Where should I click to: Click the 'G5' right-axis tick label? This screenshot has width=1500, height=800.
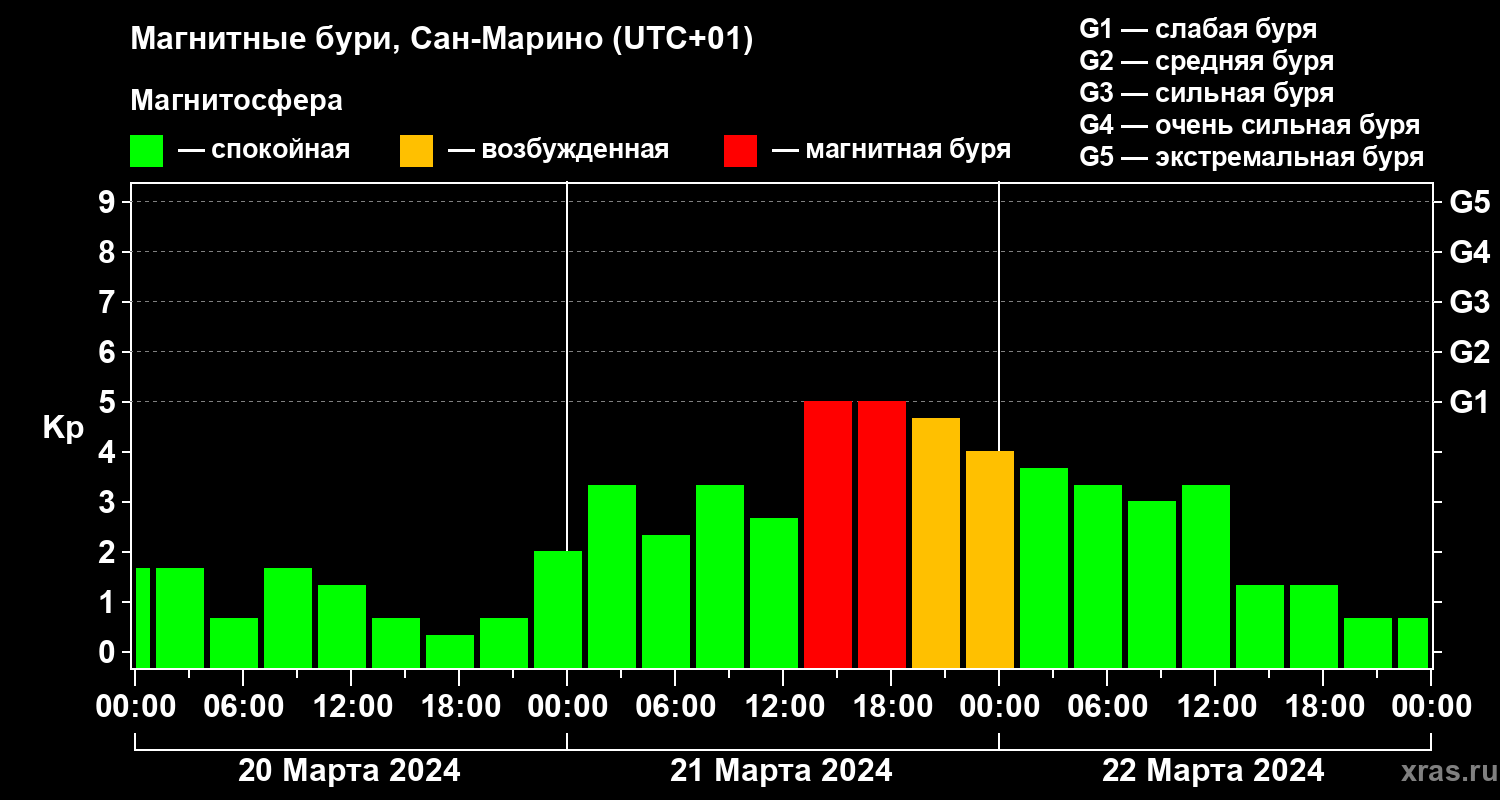[1469, 202]
